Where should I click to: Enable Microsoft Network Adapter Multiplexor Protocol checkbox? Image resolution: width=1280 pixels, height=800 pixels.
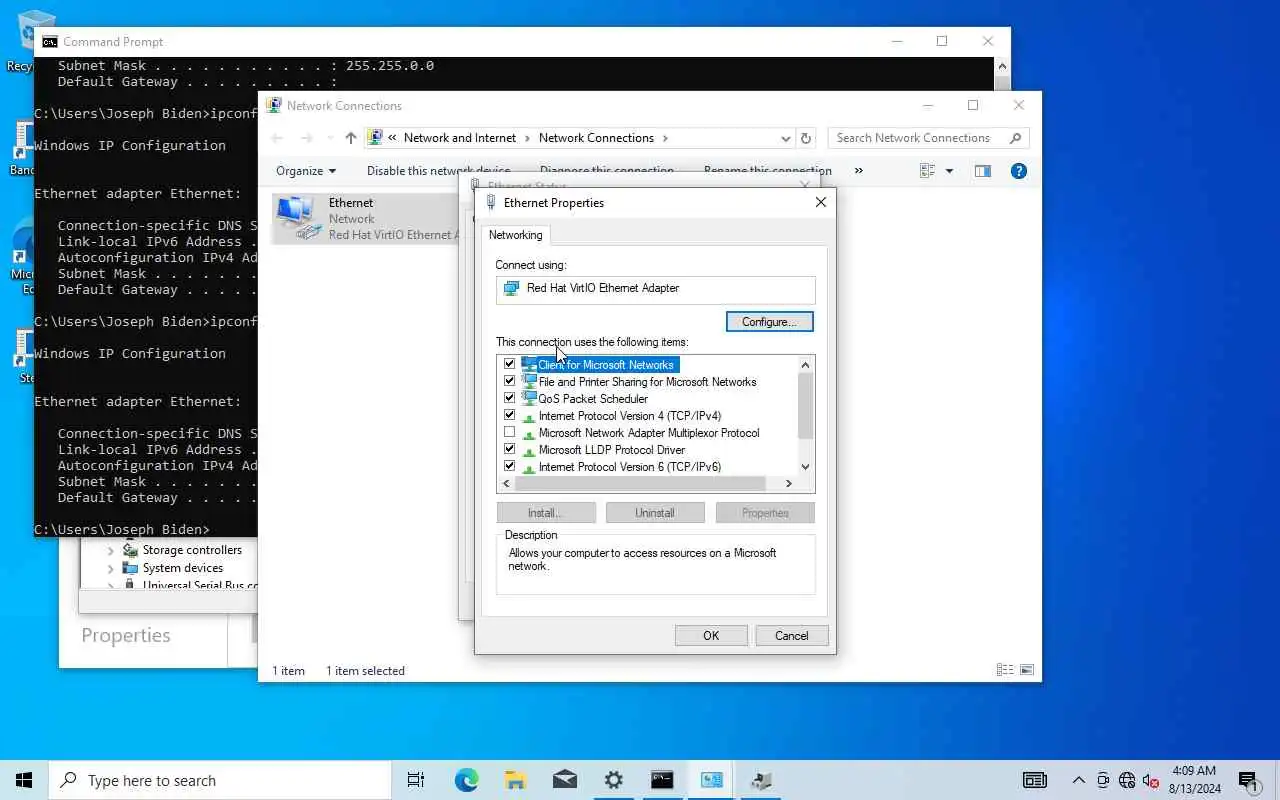pyautogui.click(x=510, y=432)
